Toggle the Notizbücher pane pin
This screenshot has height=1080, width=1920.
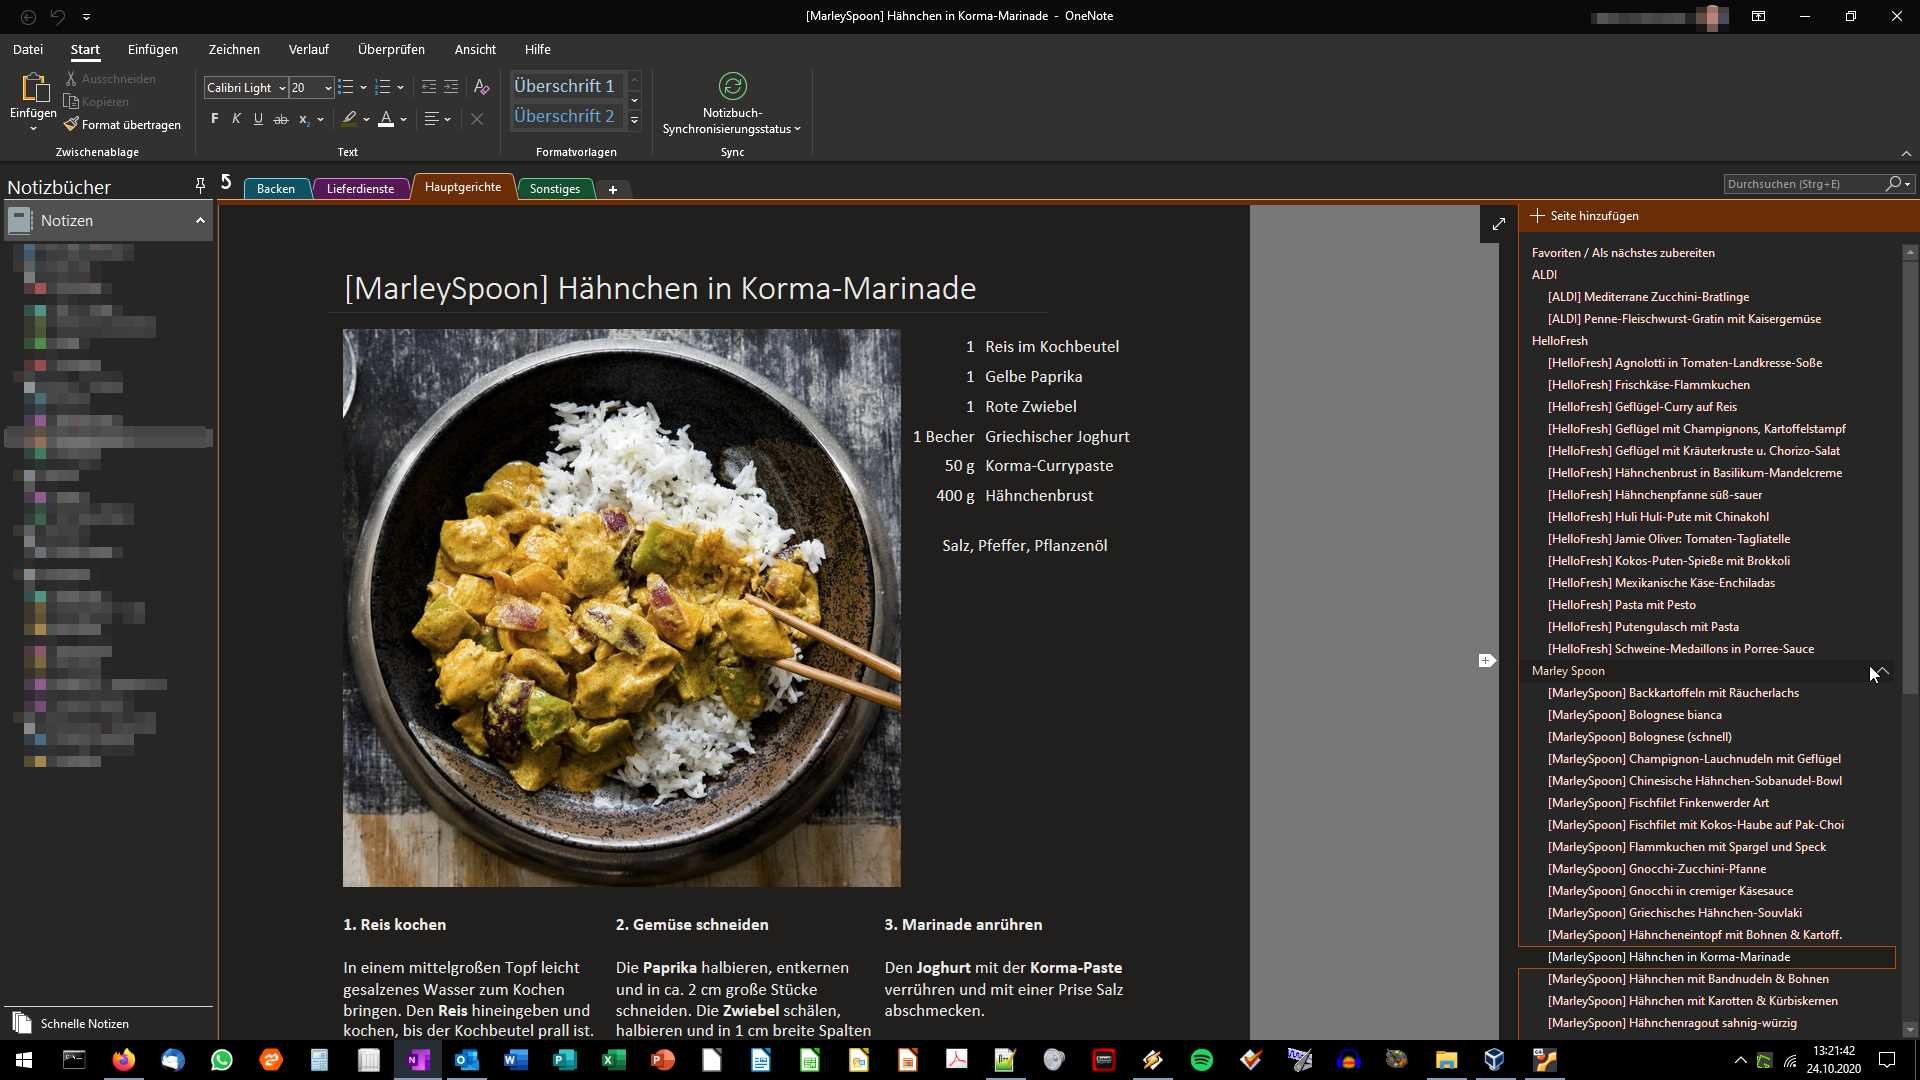tap(200, 185)
